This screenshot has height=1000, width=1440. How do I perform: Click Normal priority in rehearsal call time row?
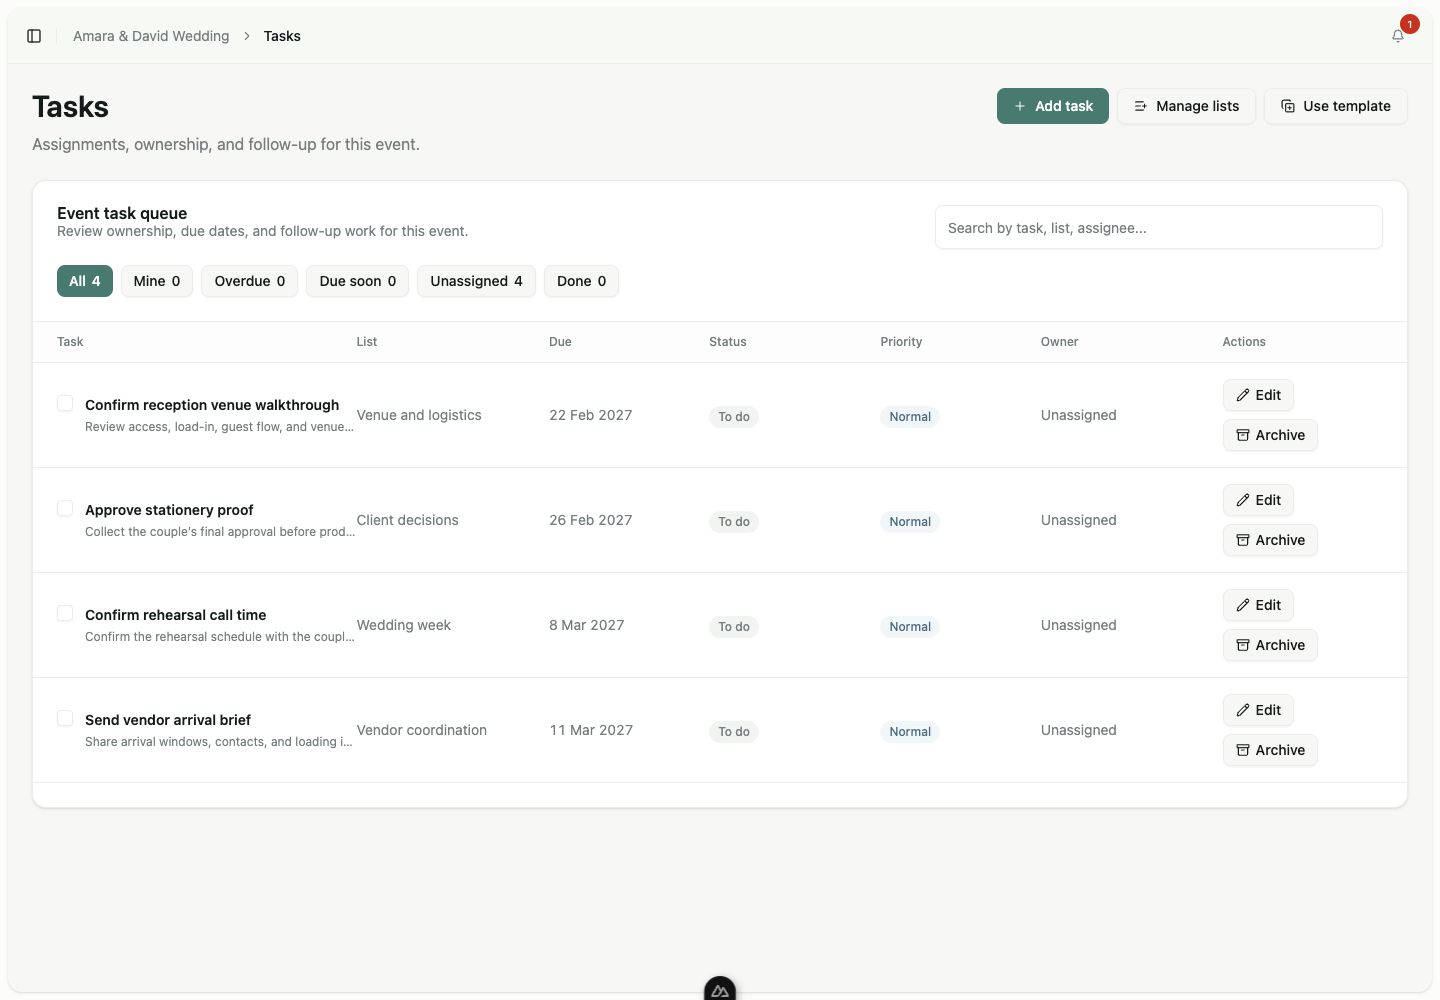pos(910,627)
